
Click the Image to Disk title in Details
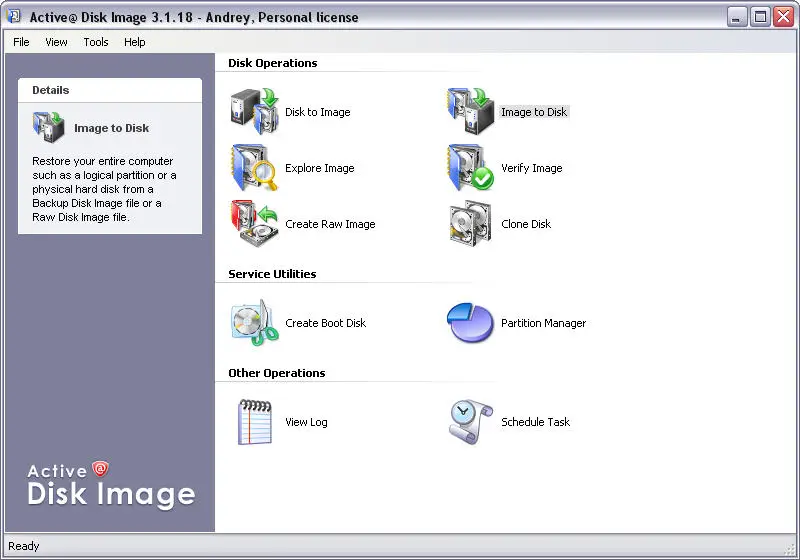[x=111, y=128]
